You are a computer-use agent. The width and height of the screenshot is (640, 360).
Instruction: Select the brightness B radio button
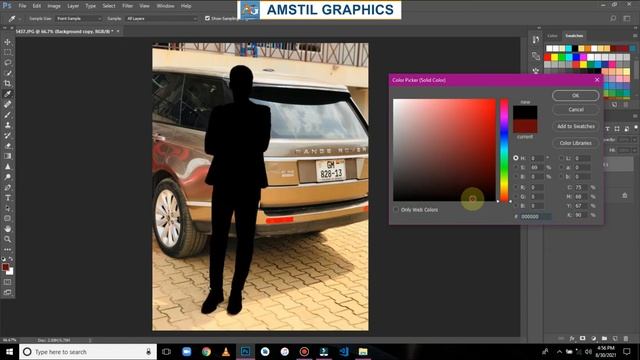pyautogui.click(x=516, y=177)
